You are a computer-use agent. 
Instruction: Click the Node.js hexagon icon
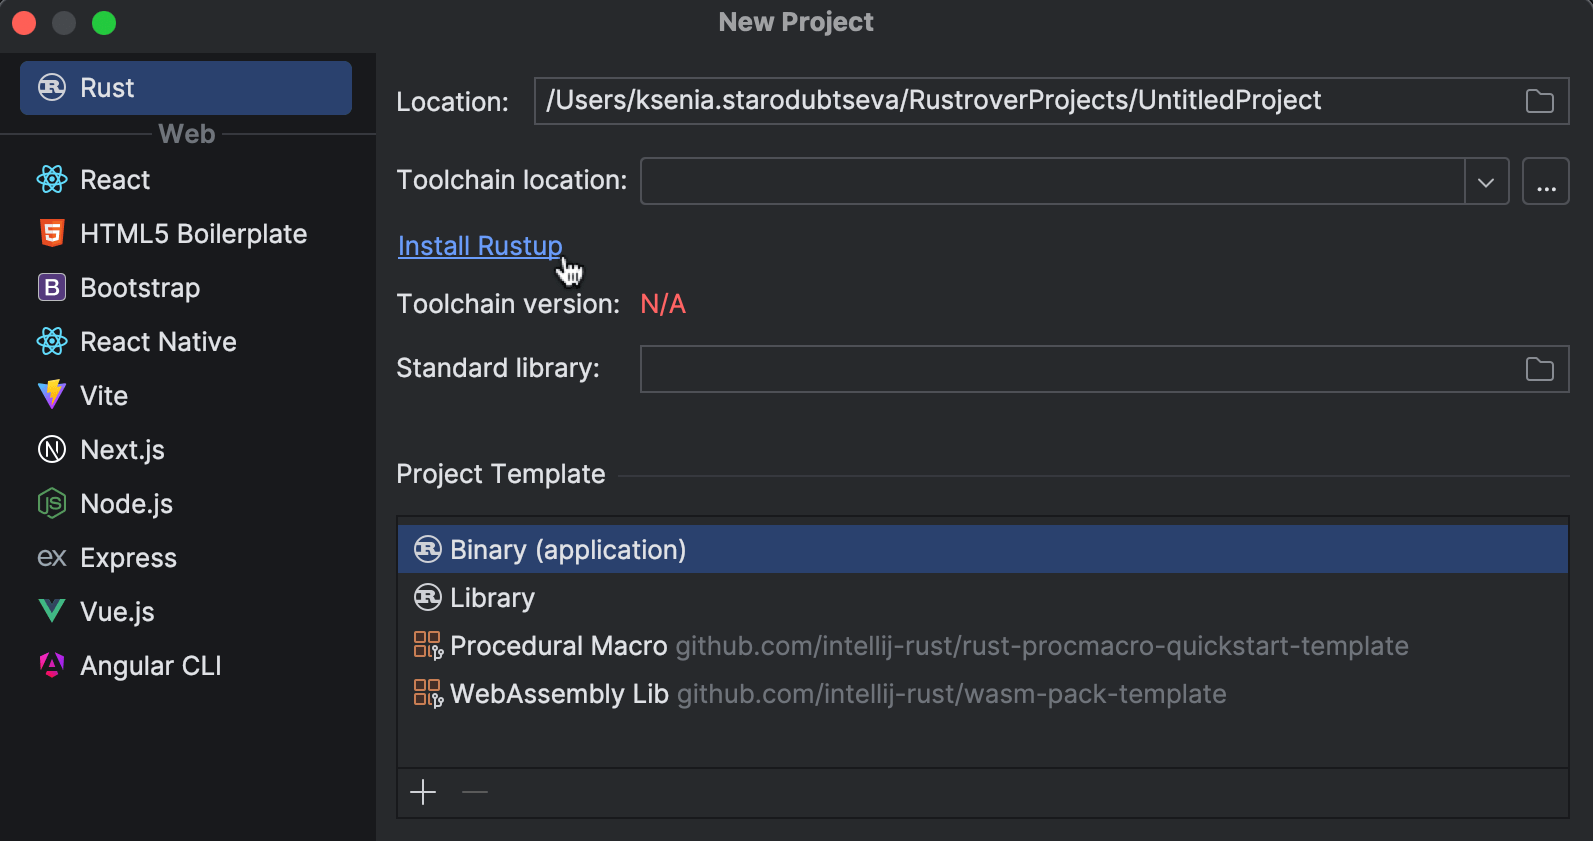tap(52, 504)
